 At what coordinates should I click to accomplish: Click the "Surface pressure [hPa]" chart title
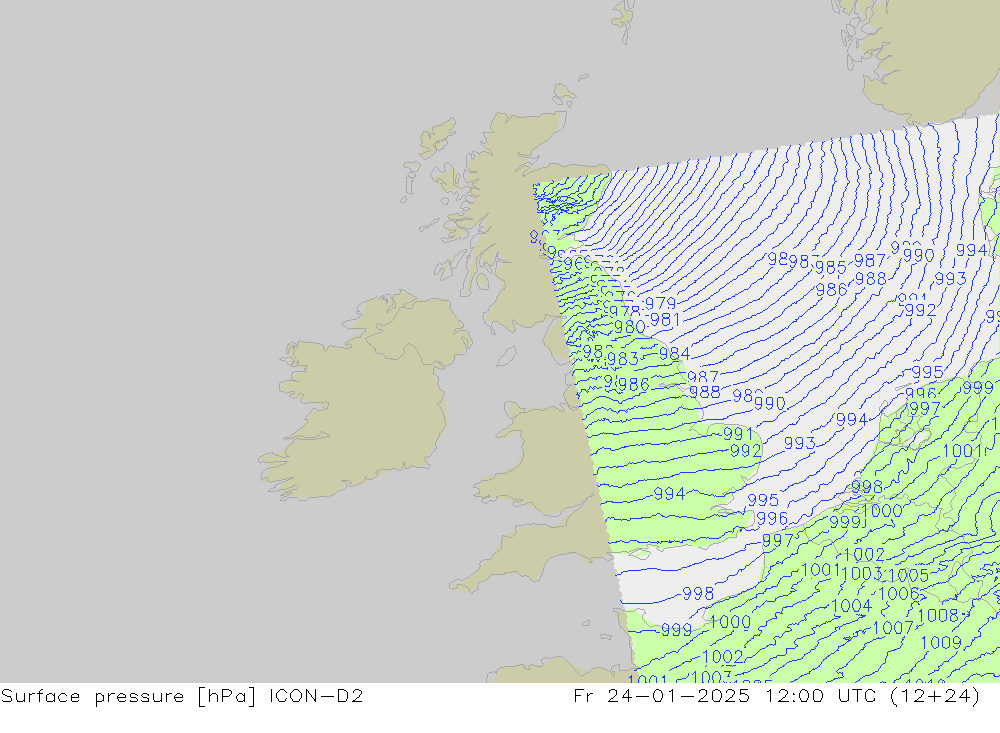click(128, 696)
